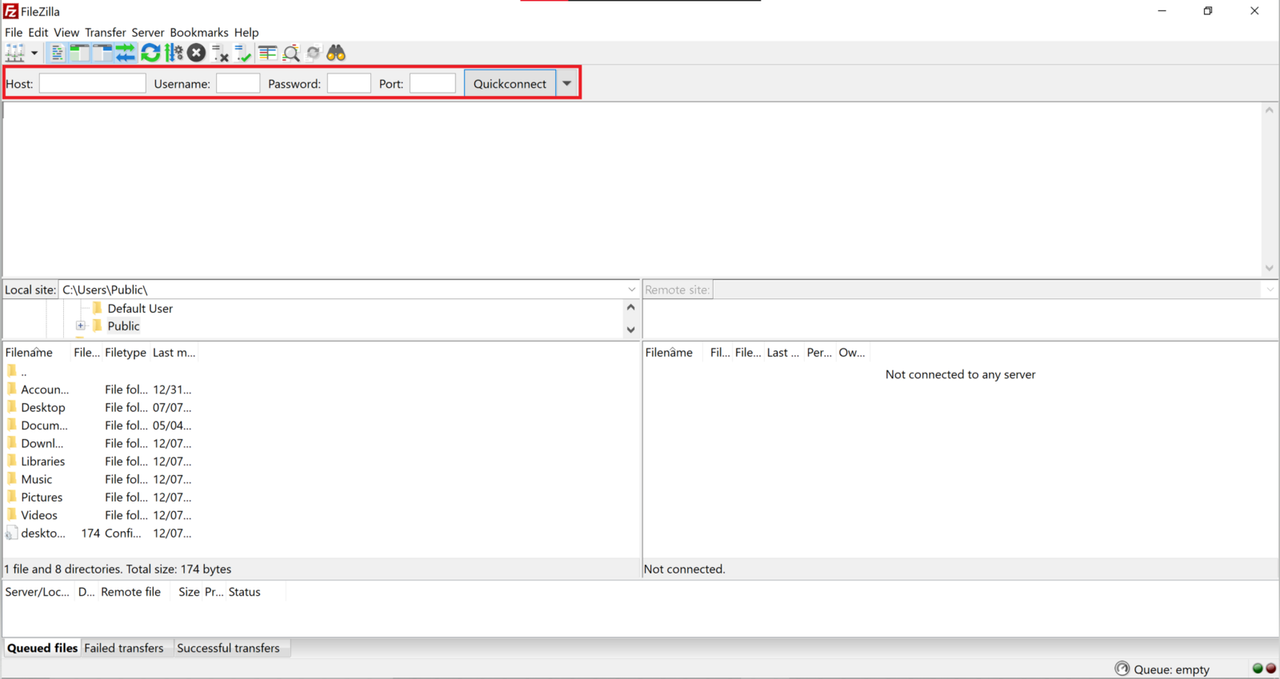Click the remote Permissions column header

(819, 353)
